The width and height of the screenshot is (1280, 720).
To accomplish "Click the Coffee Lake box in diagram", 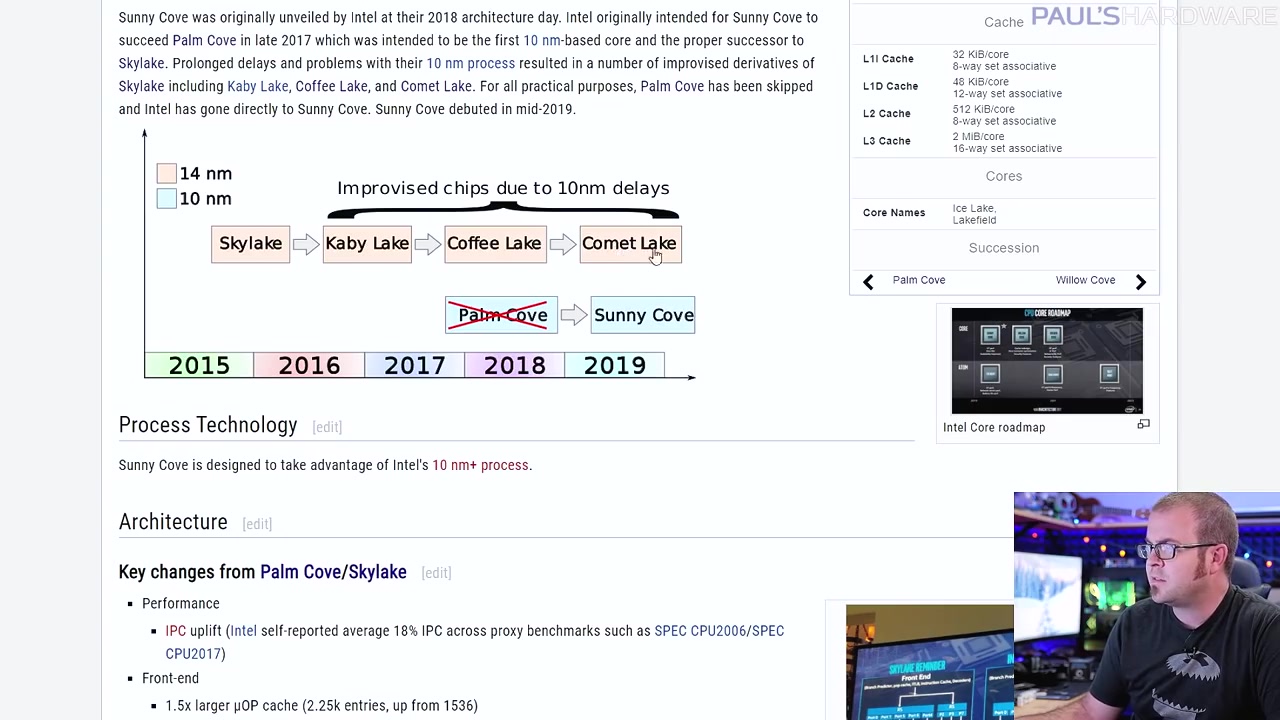I will [495, 244].
